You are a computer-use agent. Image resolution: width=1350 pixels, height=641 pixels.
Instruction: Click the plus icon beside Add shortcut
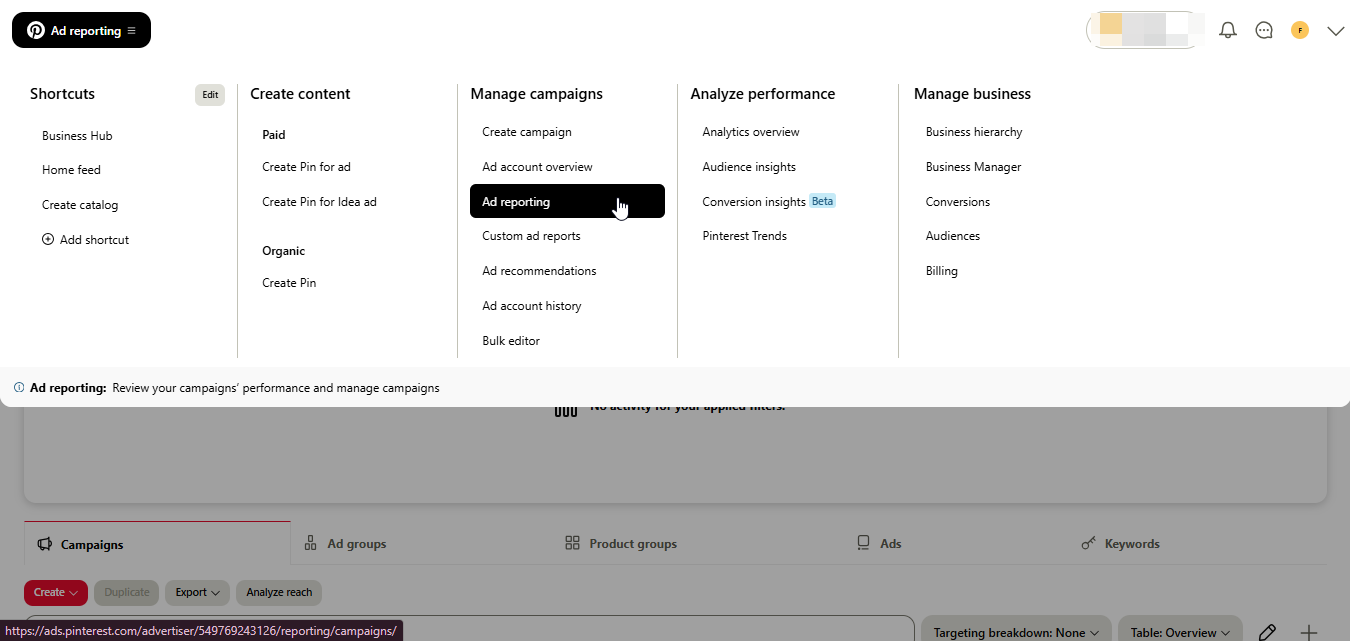pyautogui.click(x=48, y=240)
